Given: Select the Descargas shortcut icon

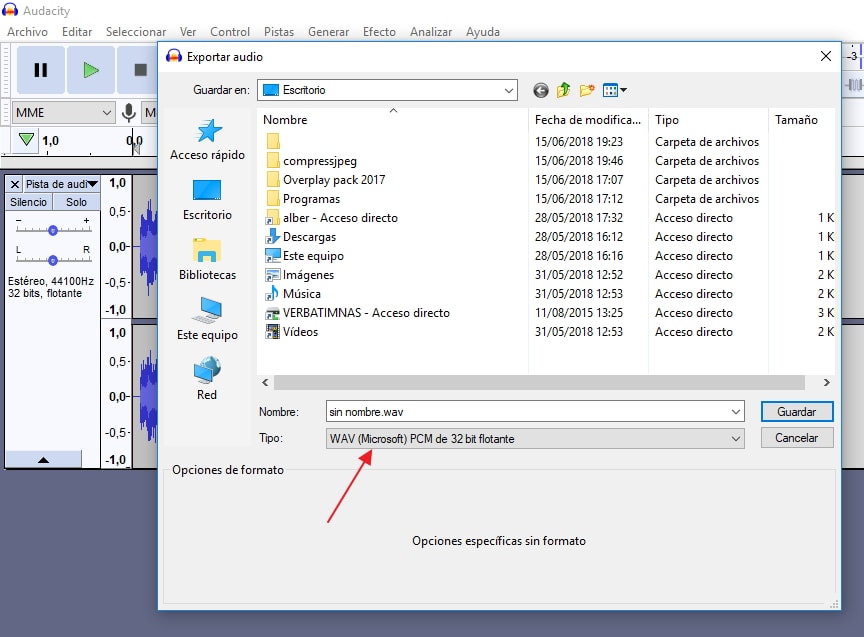Looking at the screenshot, I should pyautogui.click(x=273, y=236).
